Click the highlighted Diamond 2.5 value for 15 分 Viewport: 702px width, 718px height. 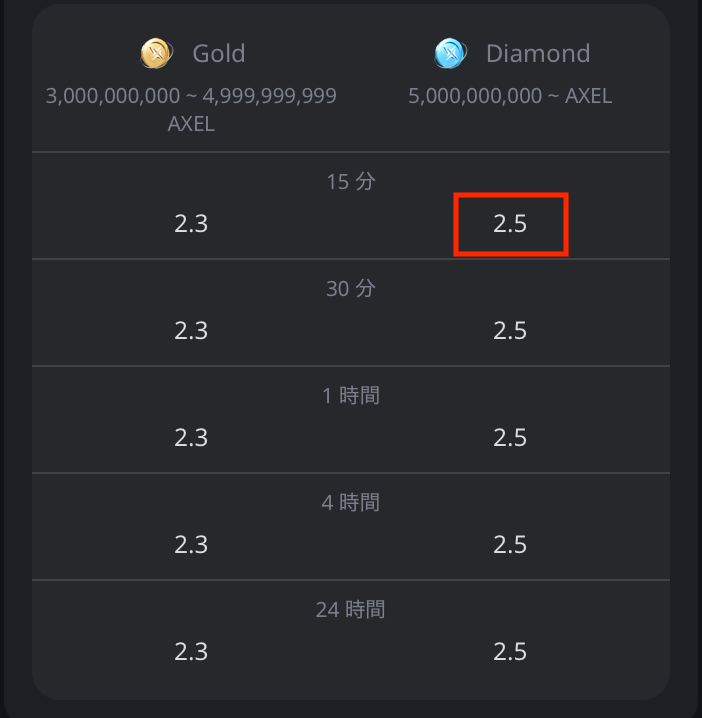[x=510, y=224]
